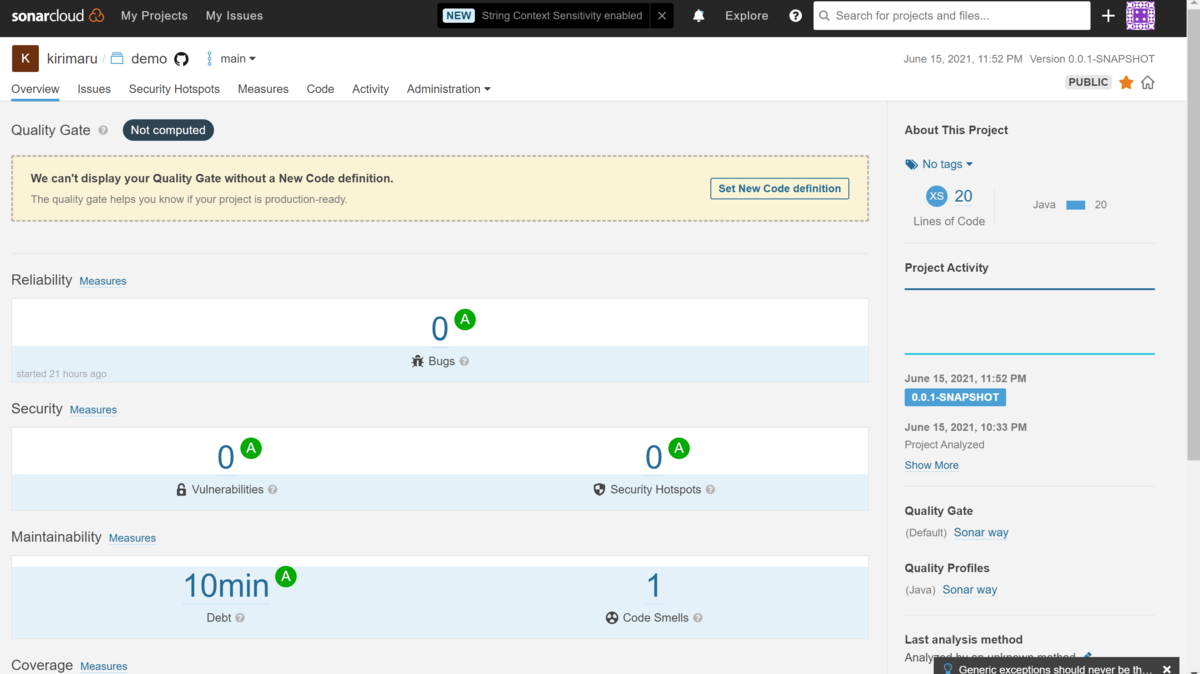Image resolution: width=1200 pixels, height=674 pixels.
Task: Click the Security Hotspots help icon
Action: 710,490
